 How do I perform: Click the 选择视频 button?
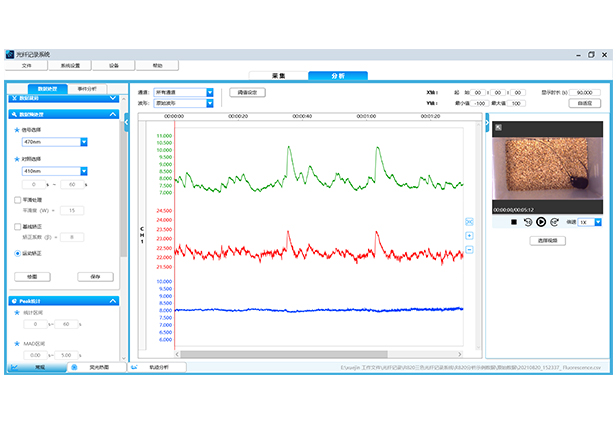[x=547, y=241]
